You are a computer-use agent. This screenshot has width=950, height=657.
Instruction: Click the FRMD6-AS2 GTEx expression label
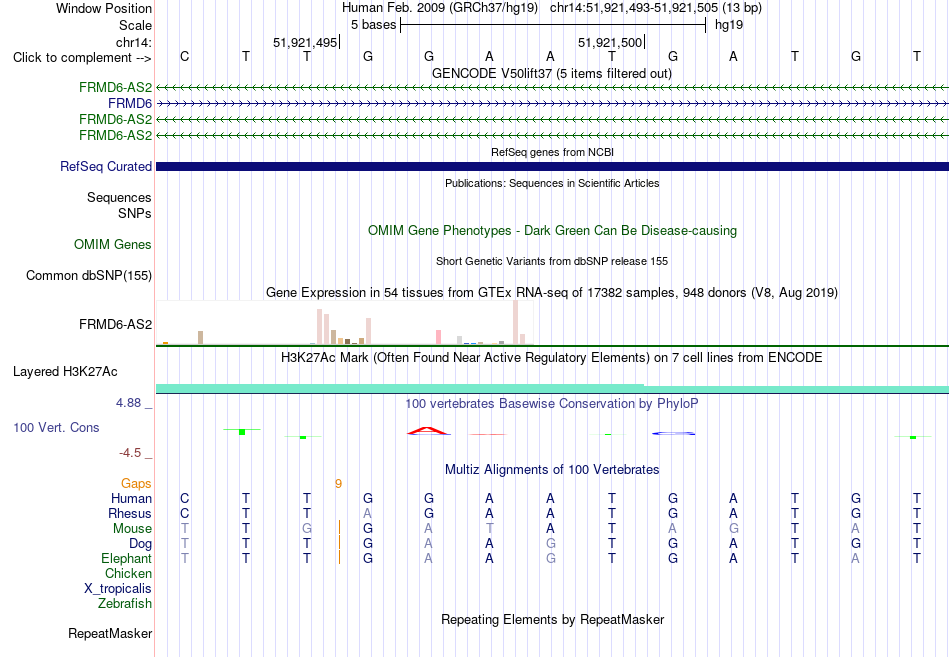pyautogui.click(x=115, y=324)
